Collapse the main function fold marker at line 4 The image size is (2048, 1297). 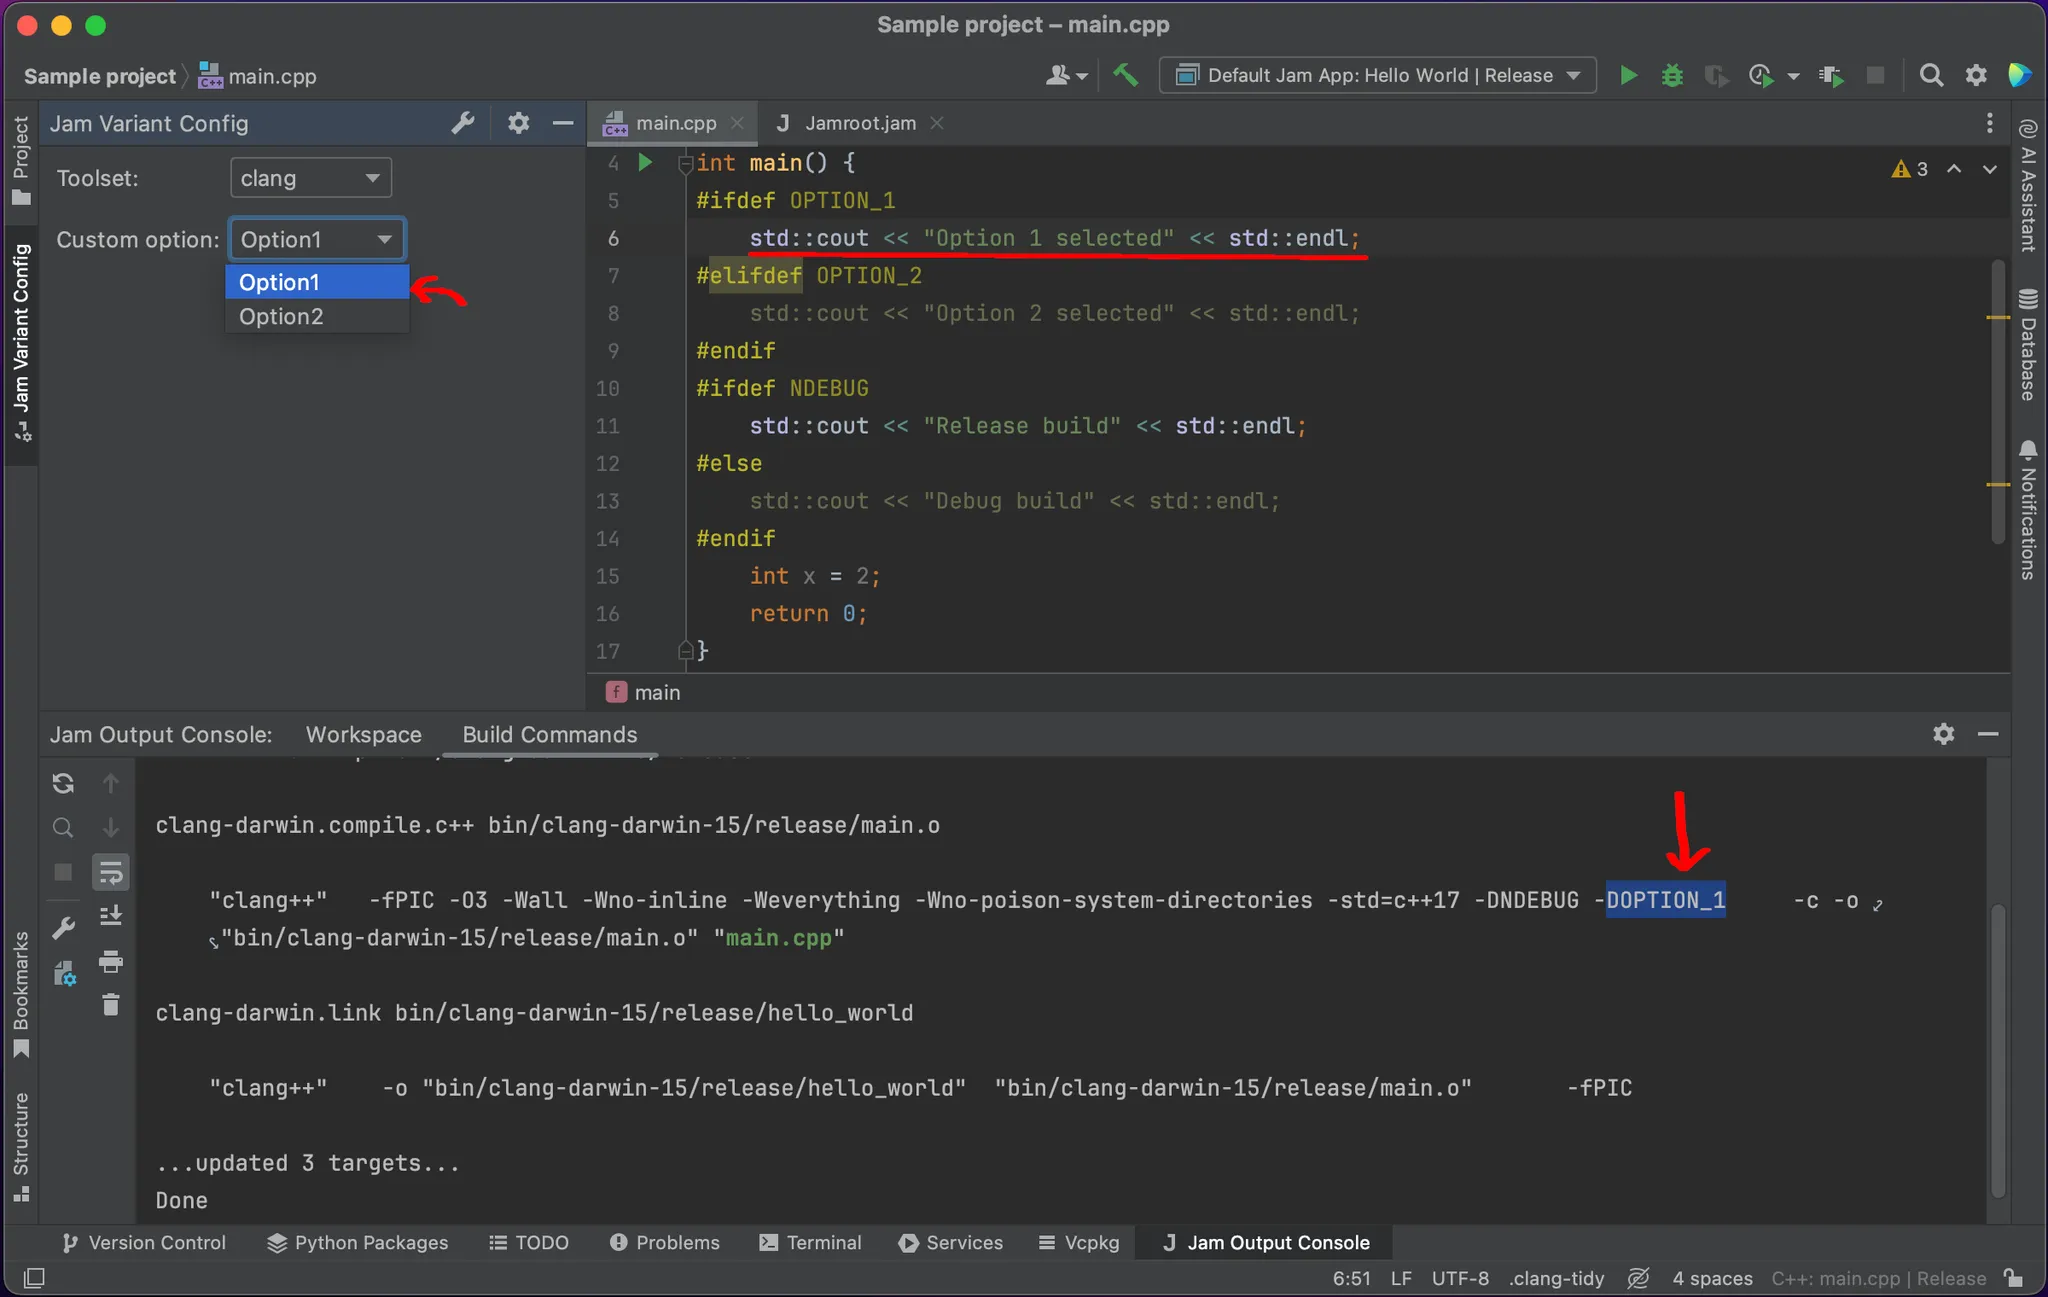point(685,163)
